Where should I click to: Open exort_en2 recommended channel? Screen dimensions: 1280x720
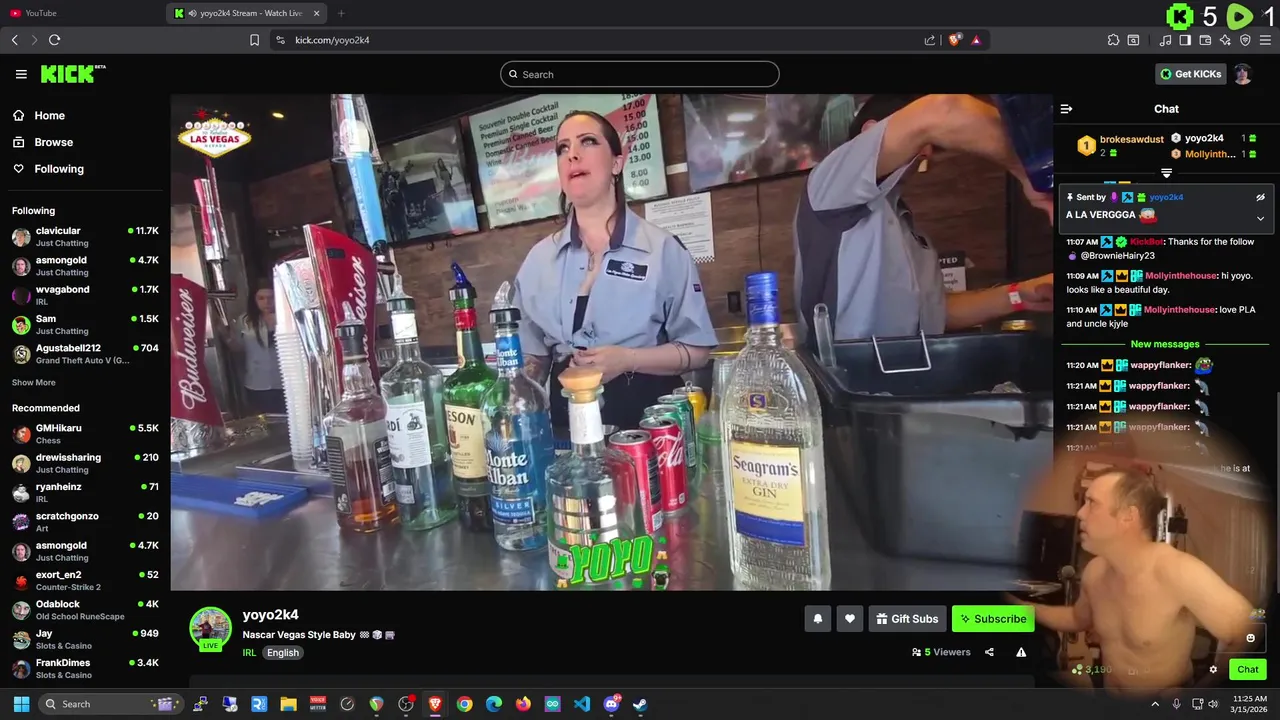click(x=85, y=581)
